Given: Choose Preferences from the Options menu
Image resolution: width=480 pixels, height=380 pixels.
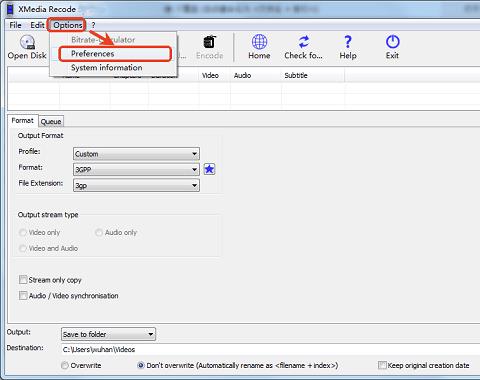Looking at the screenshot, I should tap(115, 54).
